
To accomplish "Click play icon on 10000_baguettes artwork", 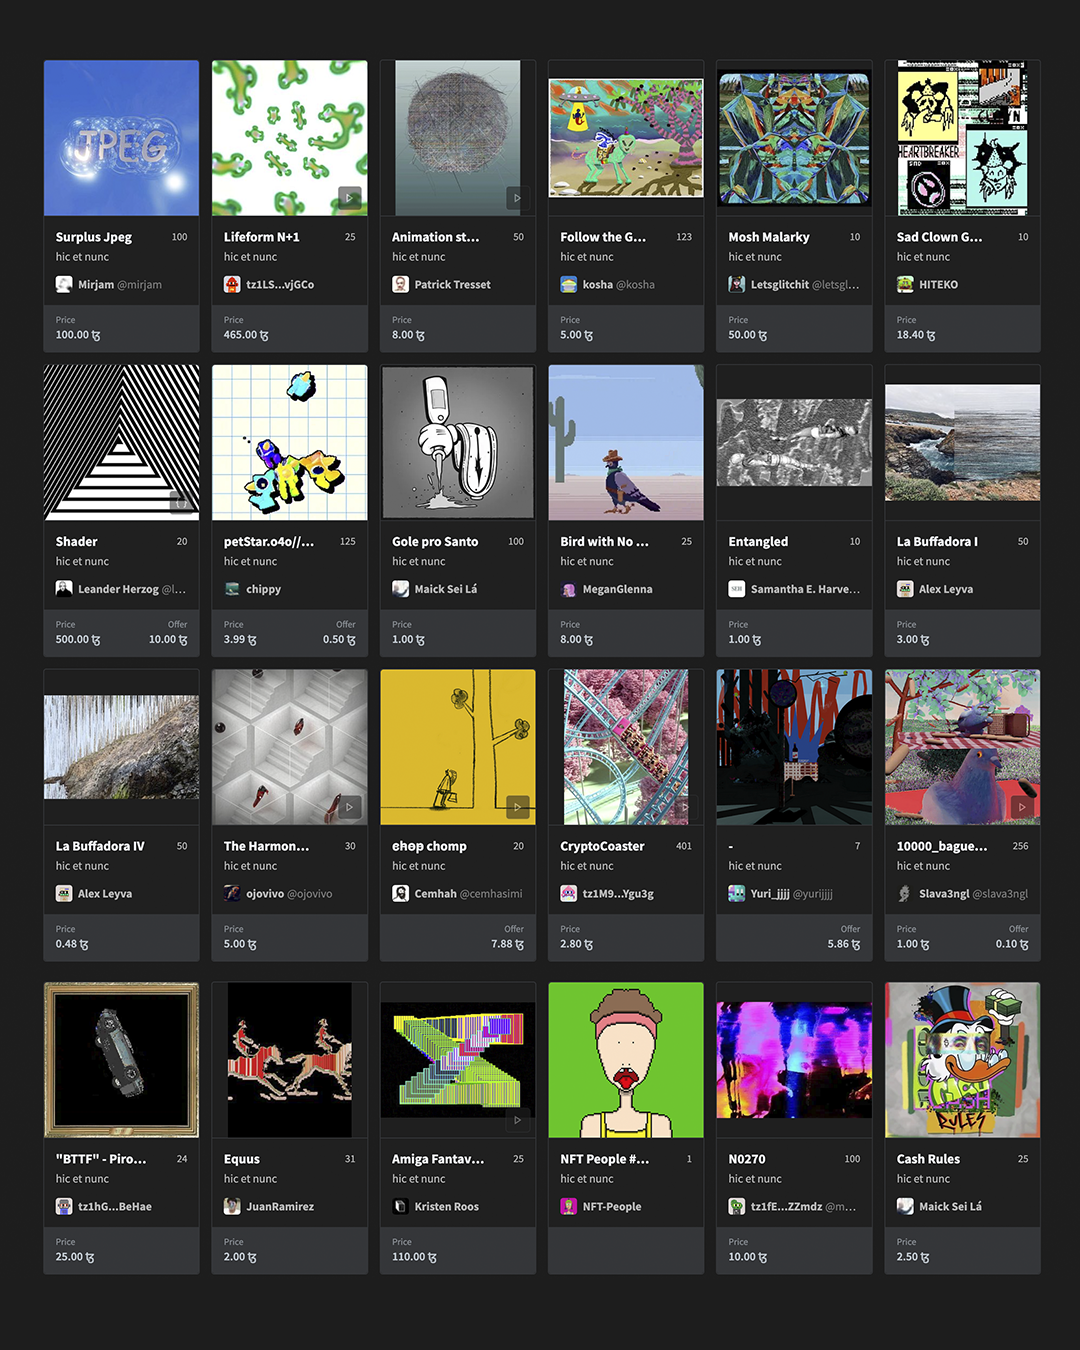I will point(1022,806).
